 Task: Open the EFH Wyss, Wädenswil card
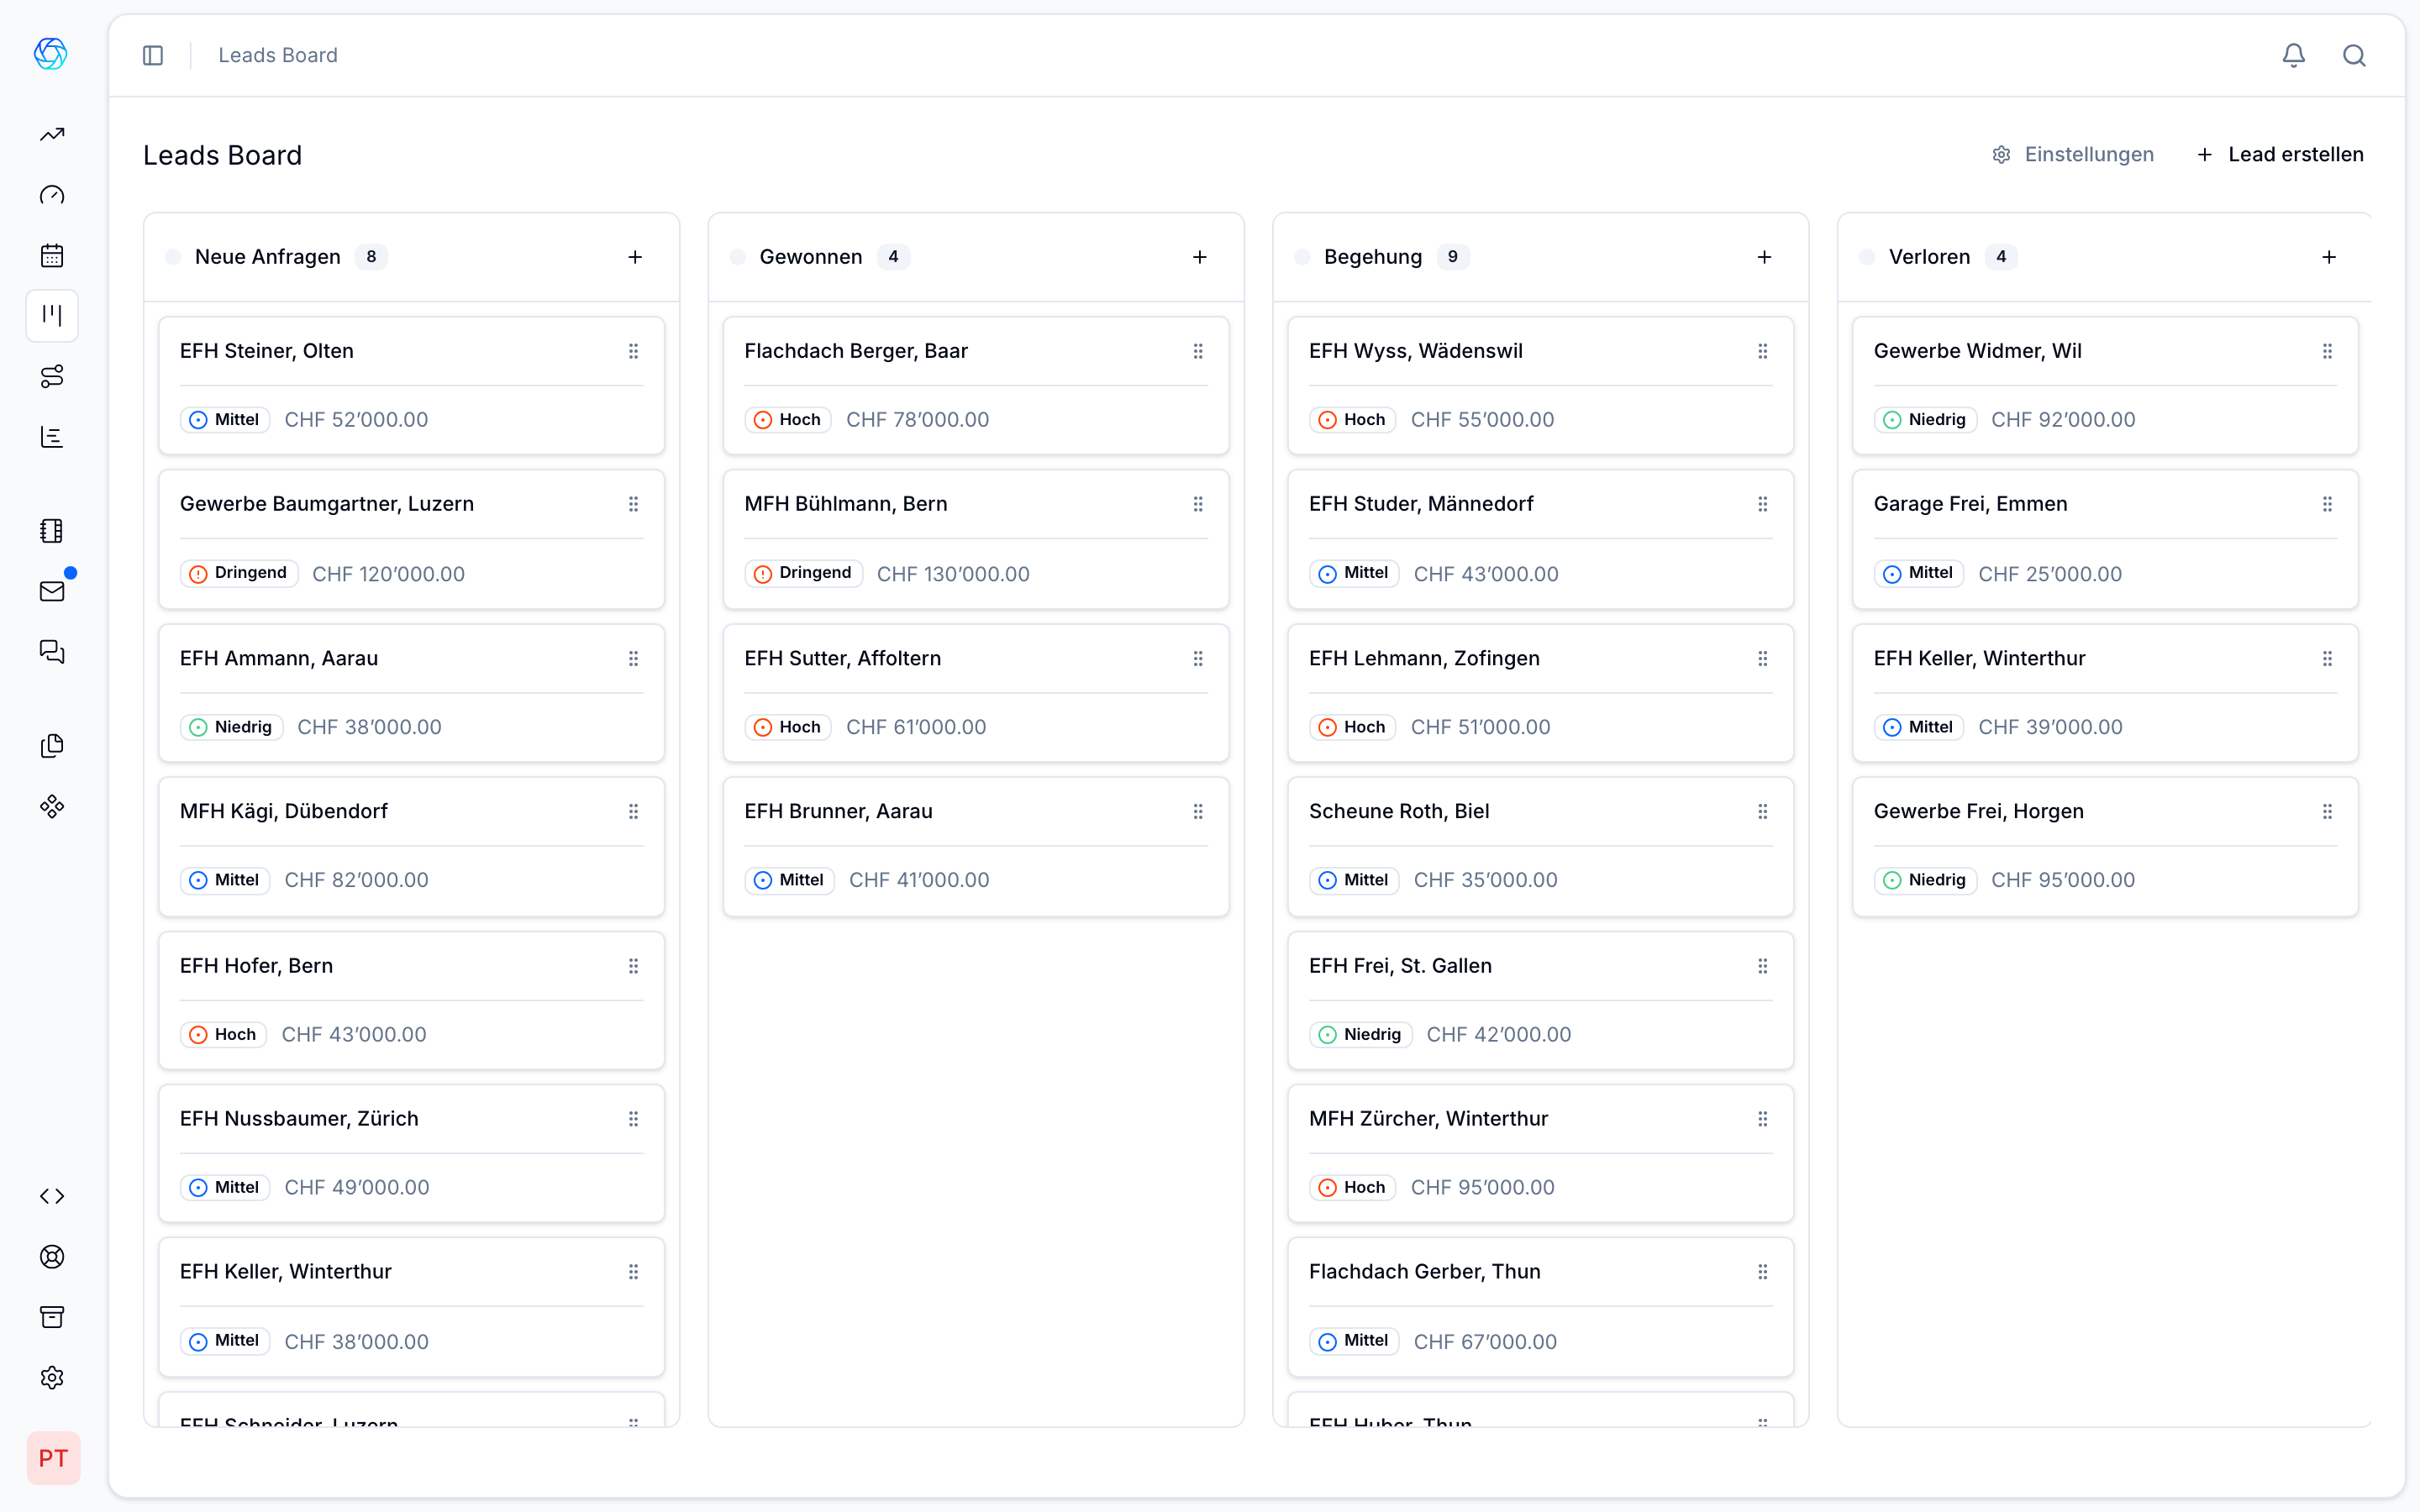click(1415, 351)
